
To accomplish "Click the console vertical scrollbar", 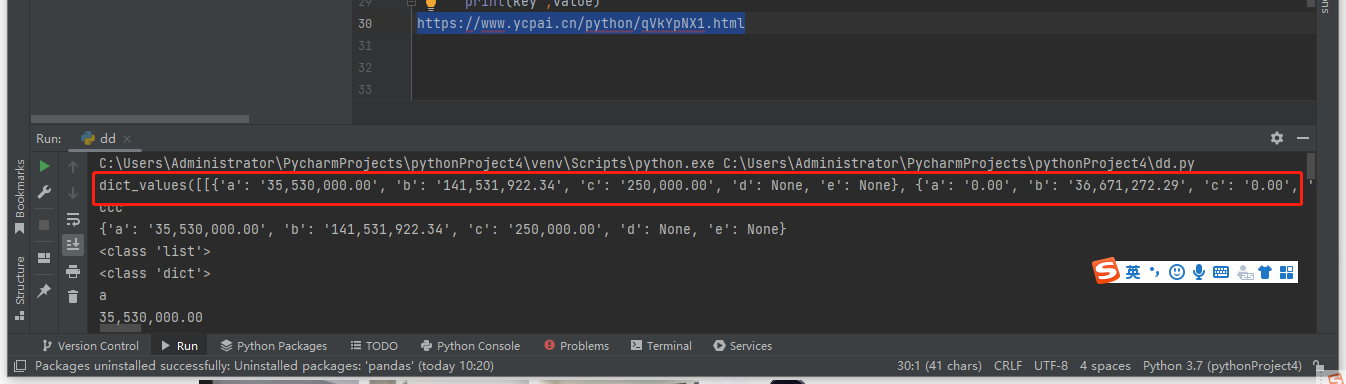I will (x=1311, y=165).
